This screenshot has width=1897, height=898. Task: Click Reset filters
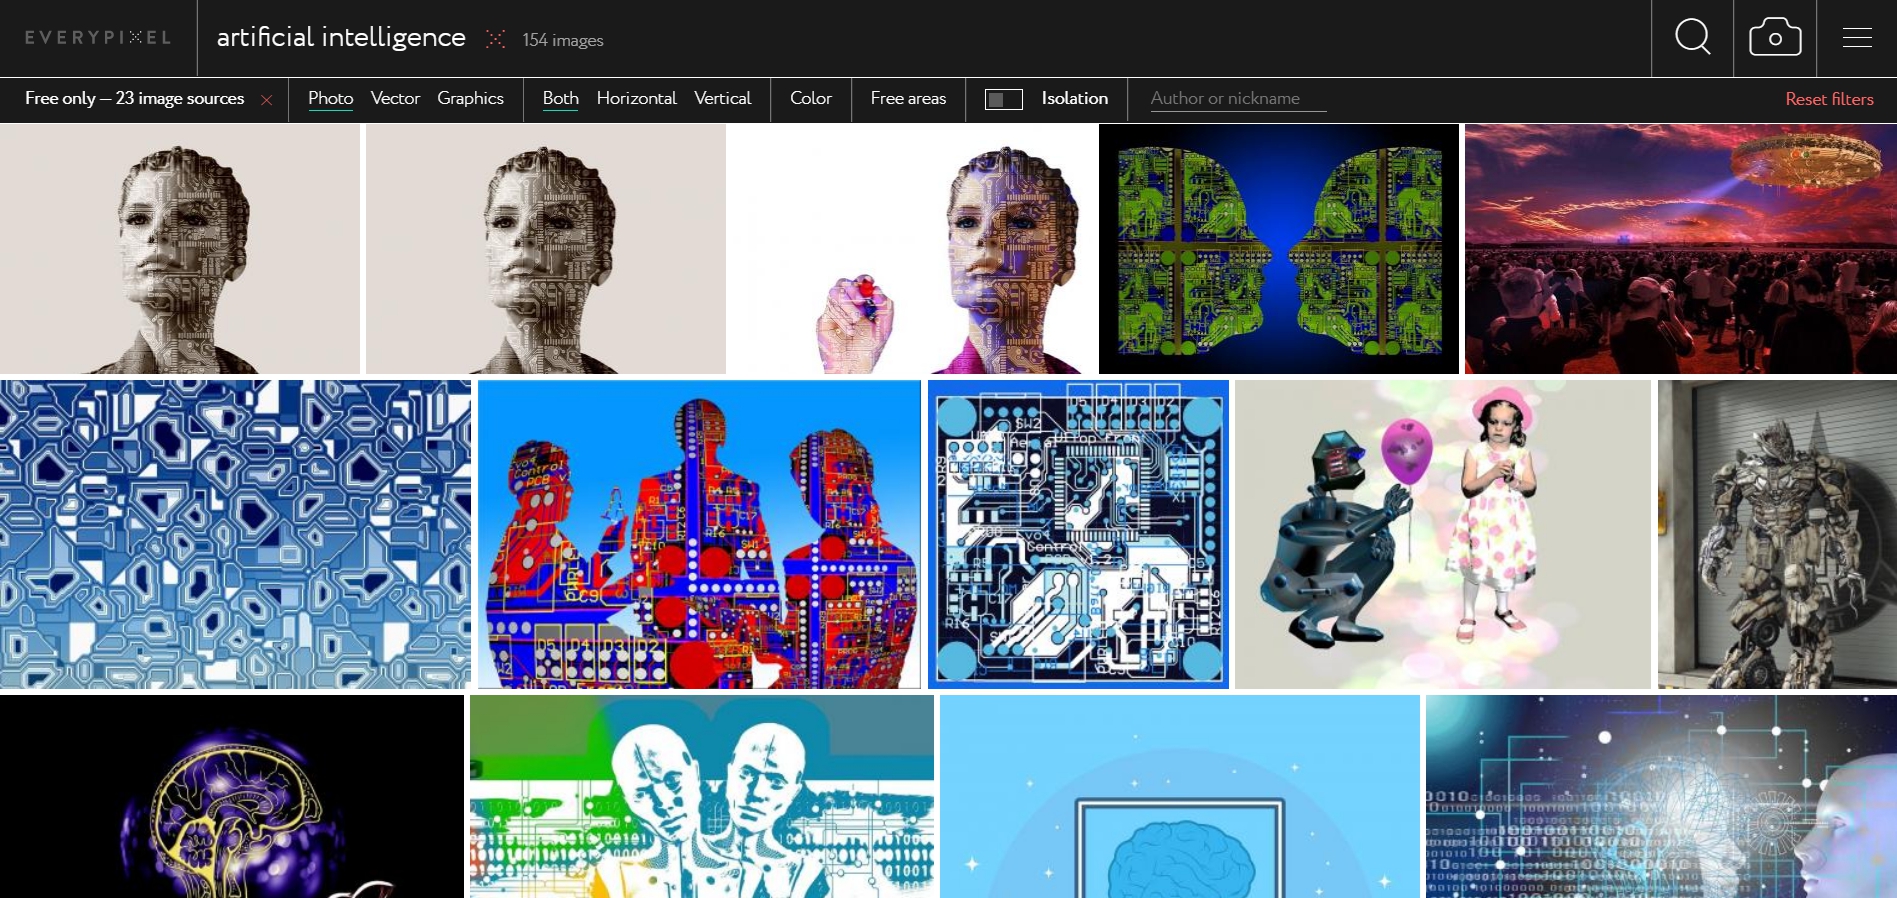point(1829,99)
